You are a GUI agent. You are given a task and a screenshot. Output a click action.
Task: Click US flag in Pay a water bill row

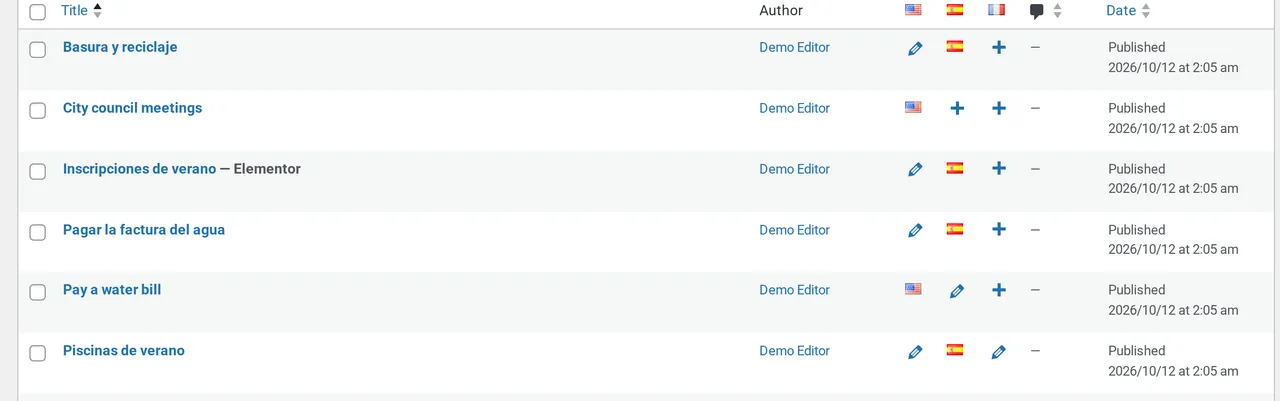pos(913,289)
